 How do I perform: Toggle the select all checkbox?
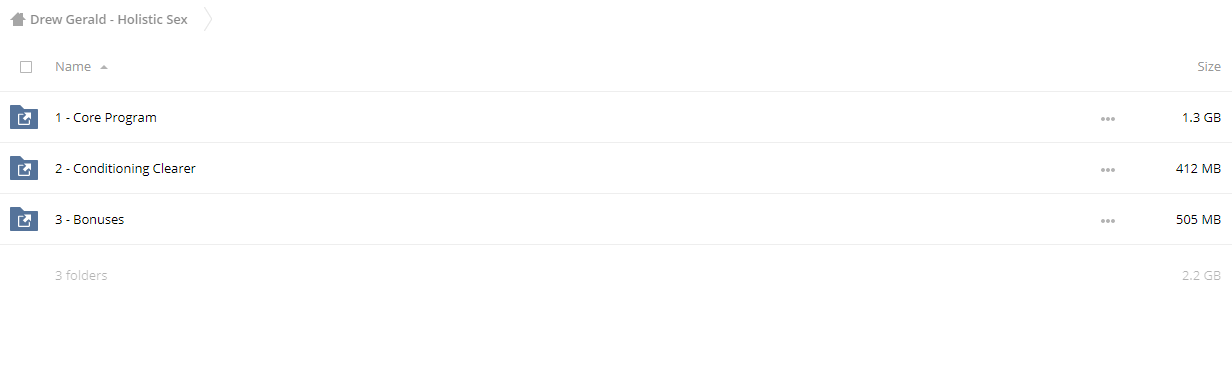[26, 67]
